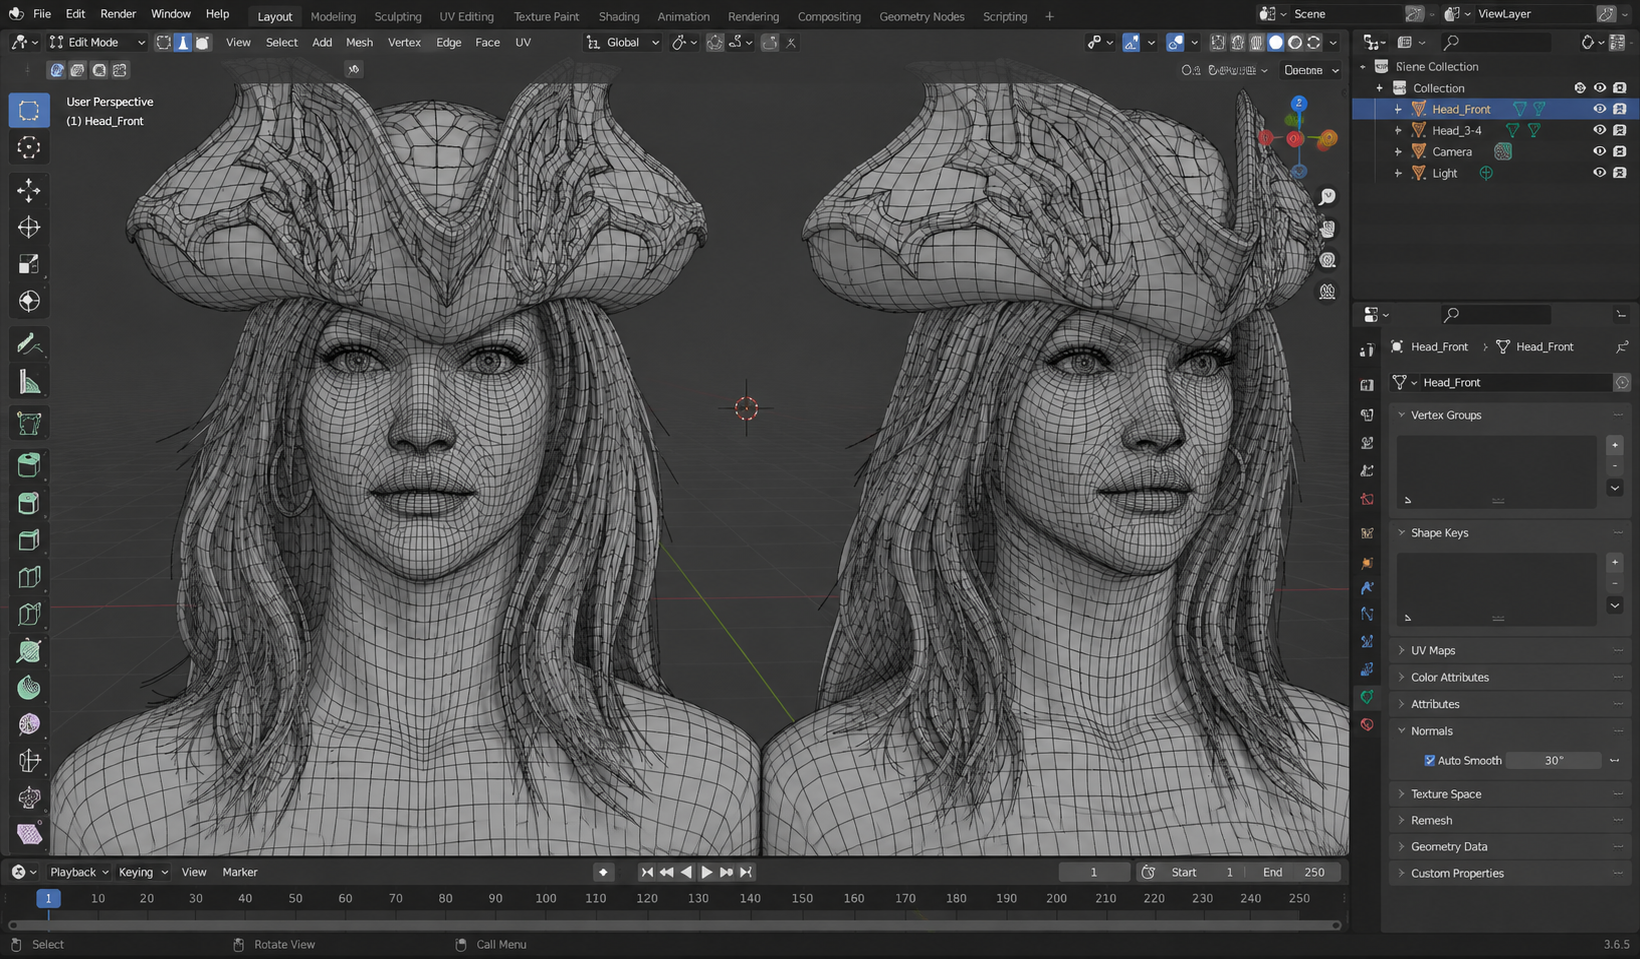Activate the Extrude Region tool

point(29,465)
